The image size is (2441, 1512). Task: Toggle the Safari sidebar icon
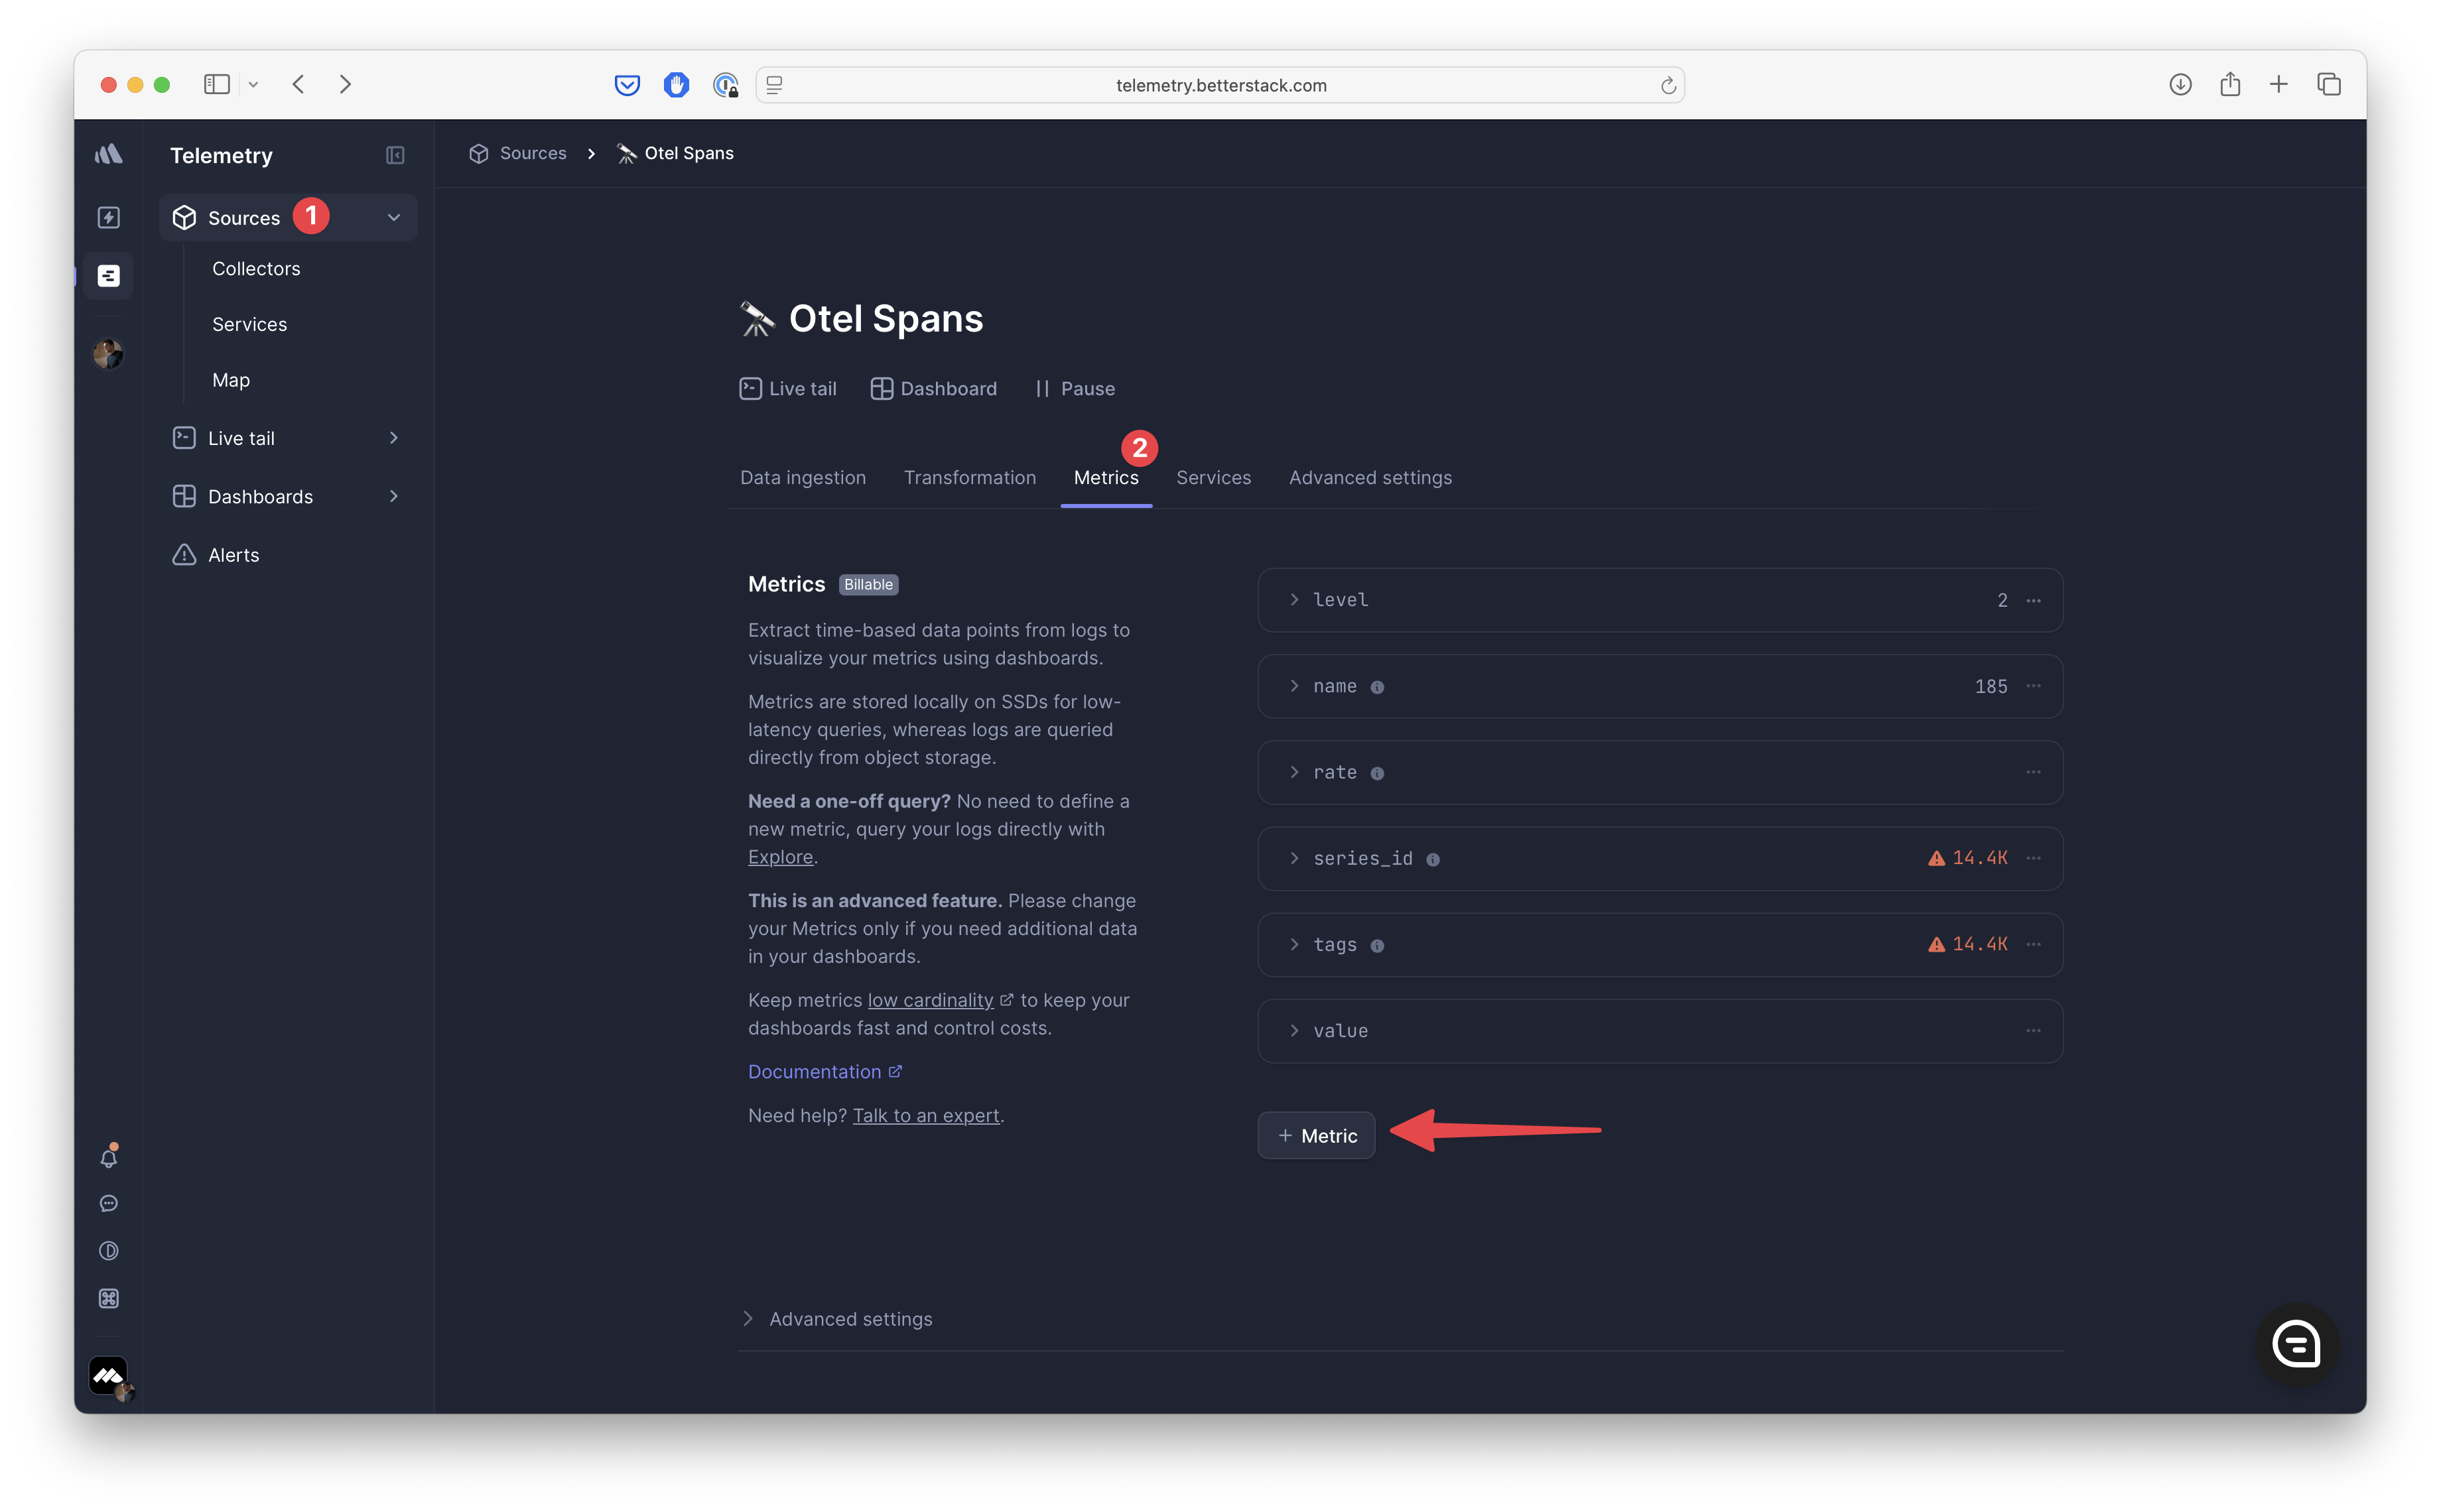click(x=217, y=84)
